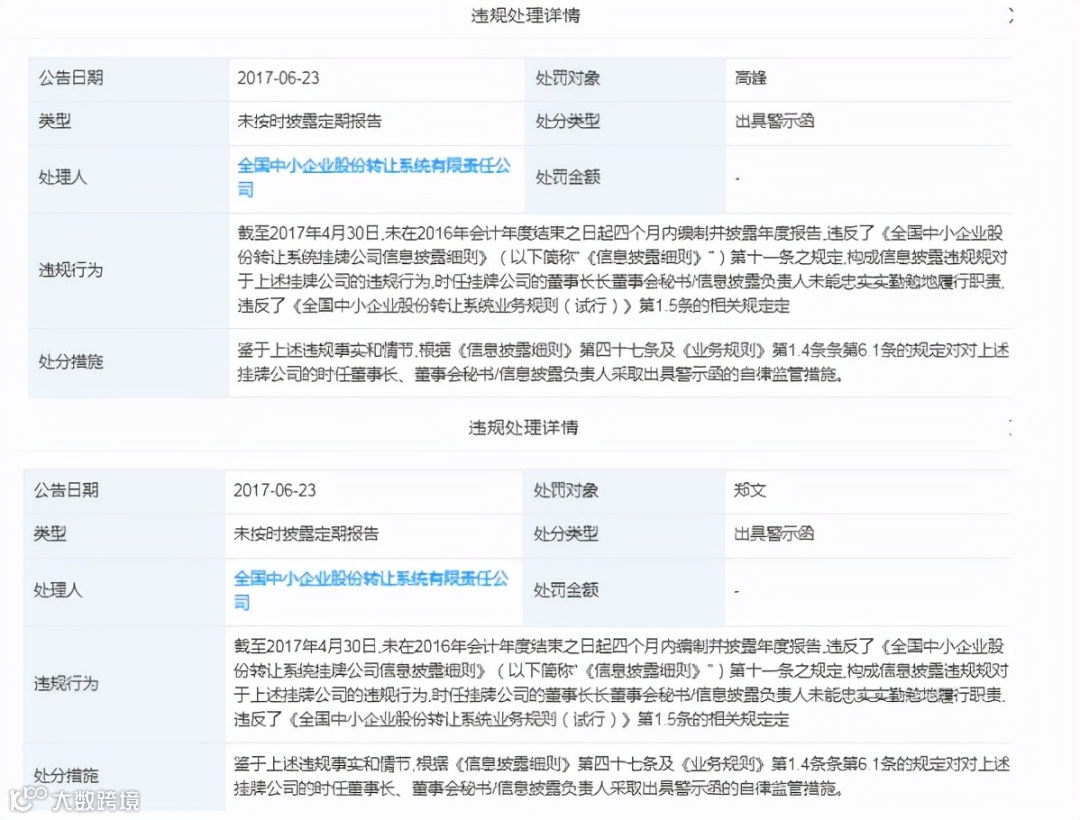Select the penalized person name 郑文

click(x=750, y=490)
